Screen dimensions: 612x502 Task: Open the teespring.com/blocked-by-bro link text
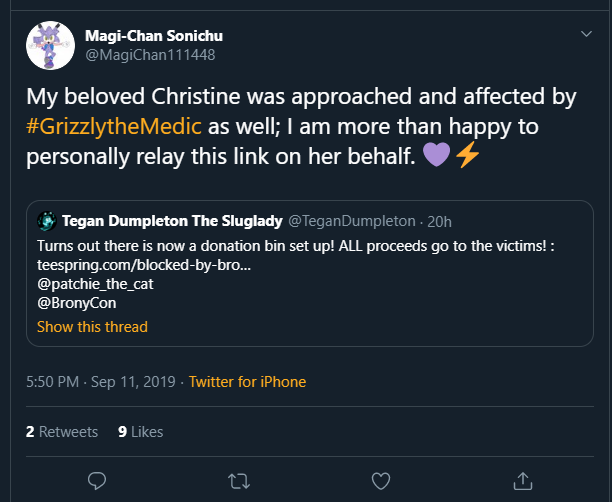coord(144,265)
